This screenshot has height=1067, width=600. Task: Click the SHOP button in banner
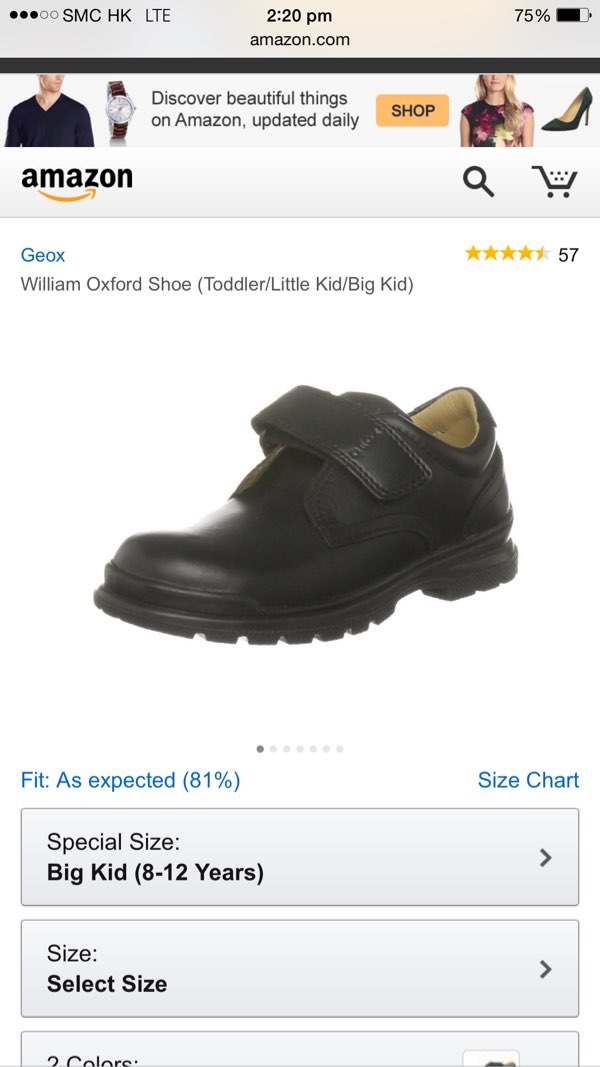tap(412, 110)
